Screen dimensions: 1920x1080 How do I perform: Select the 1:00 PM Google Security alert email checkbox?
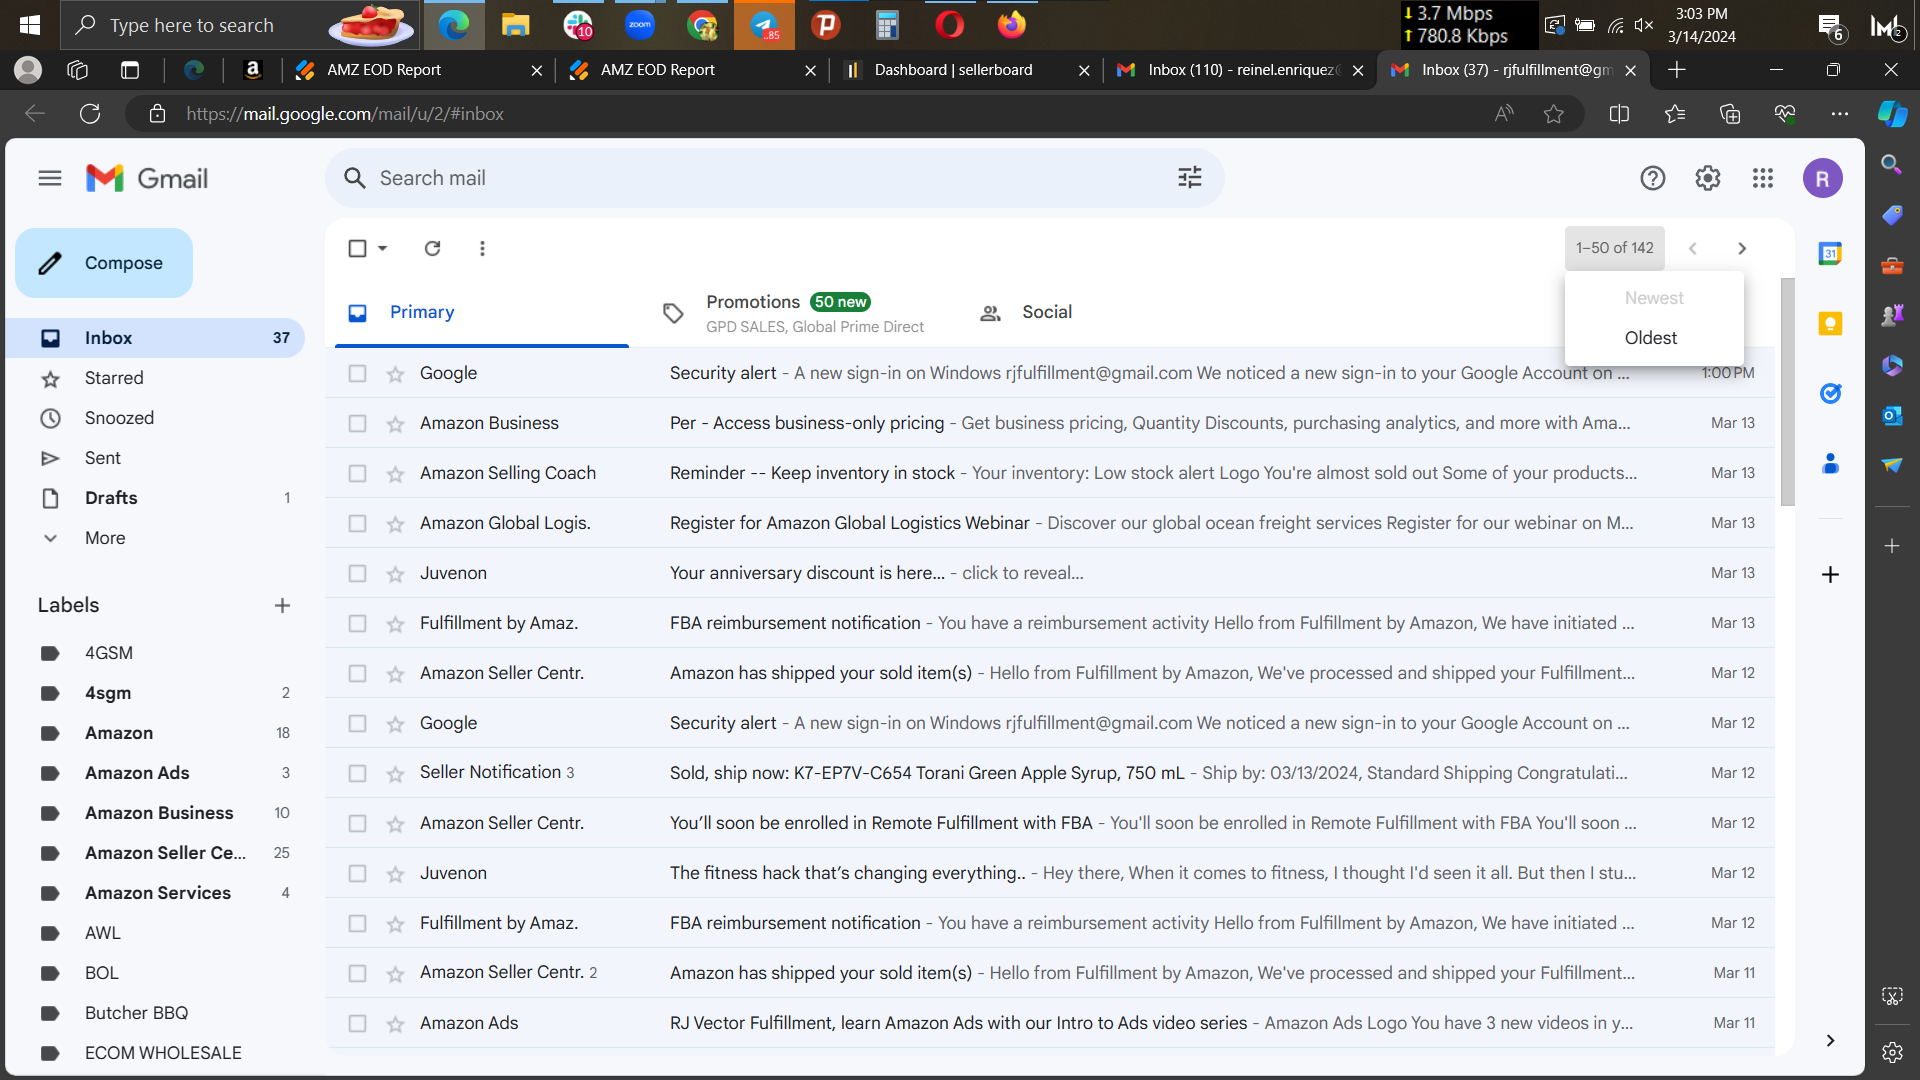[x=357, y=373]
